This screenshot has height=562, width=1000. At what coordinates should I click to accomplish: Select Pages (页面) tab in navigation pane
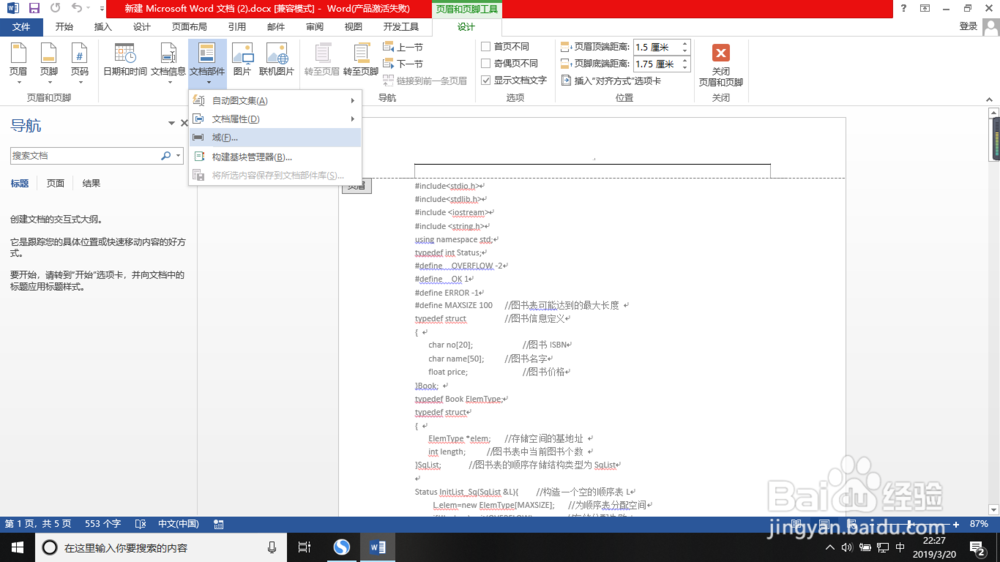click(55, 184)
